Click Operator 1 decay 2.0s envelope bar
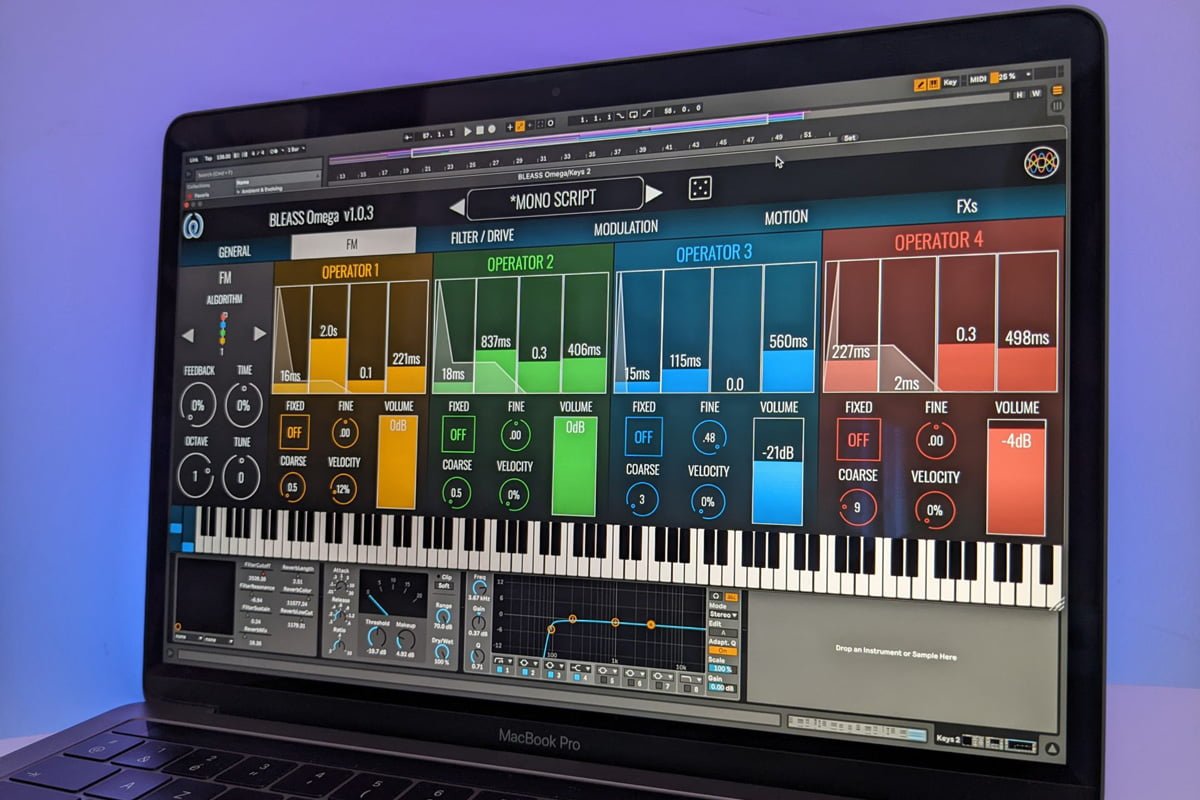 328,339
